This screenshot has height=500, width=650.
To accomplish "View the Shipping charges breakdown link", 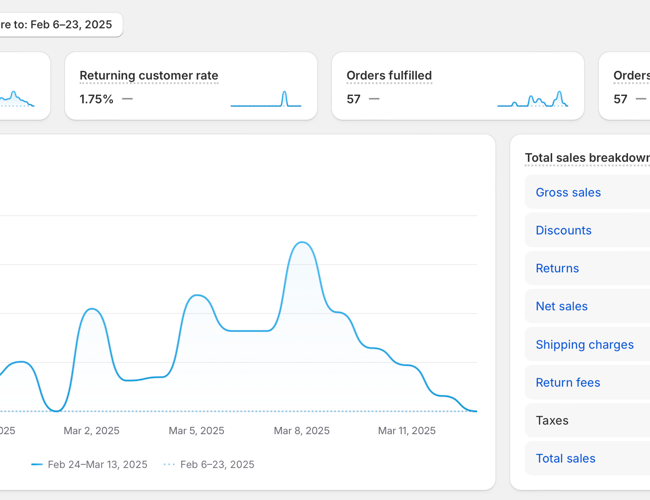I will pos(584,344).
